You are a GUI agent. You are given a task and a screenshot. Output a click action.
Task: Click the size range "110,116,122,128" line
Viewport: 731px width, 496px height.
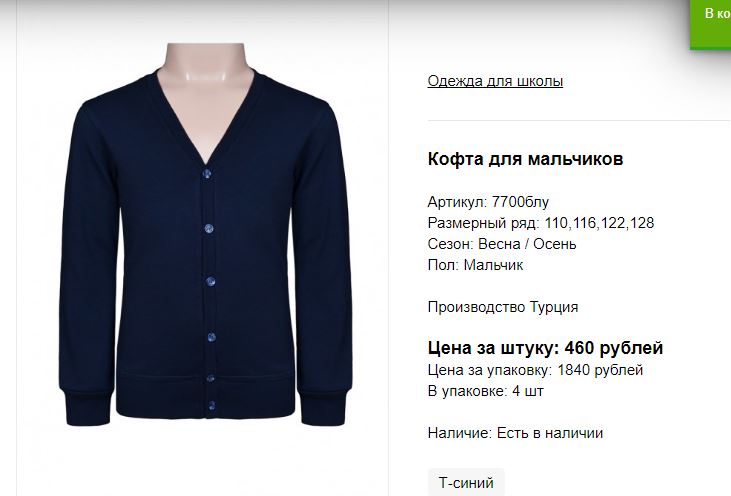tap(541, 223)
